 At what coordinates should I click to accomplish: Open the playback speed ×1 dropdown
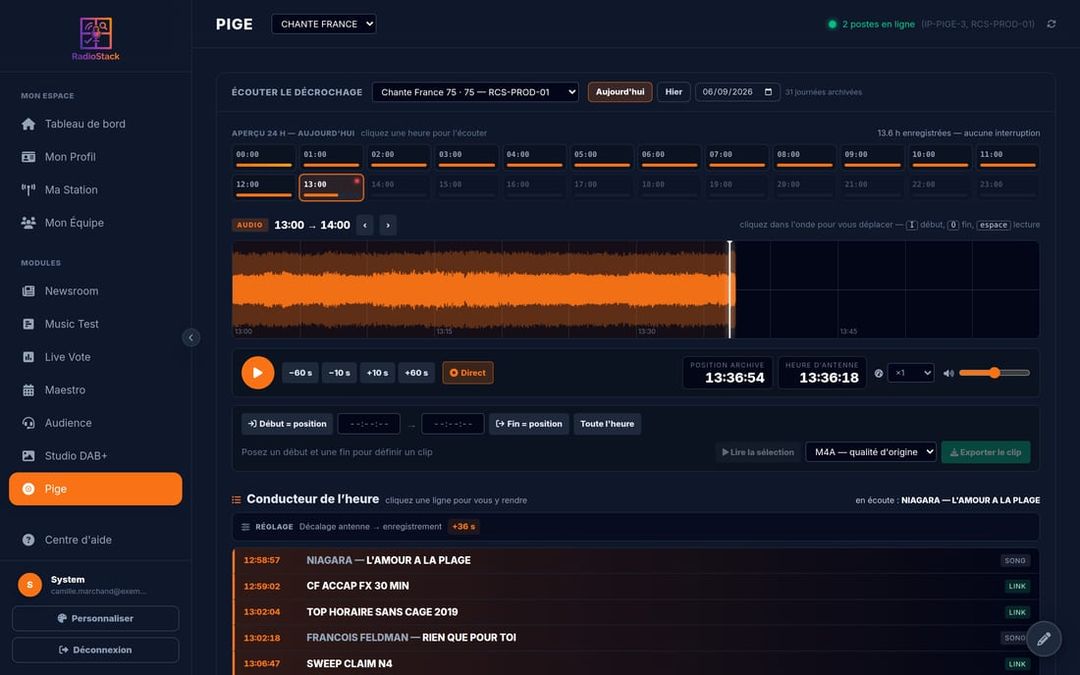click(x=911, y=373)
